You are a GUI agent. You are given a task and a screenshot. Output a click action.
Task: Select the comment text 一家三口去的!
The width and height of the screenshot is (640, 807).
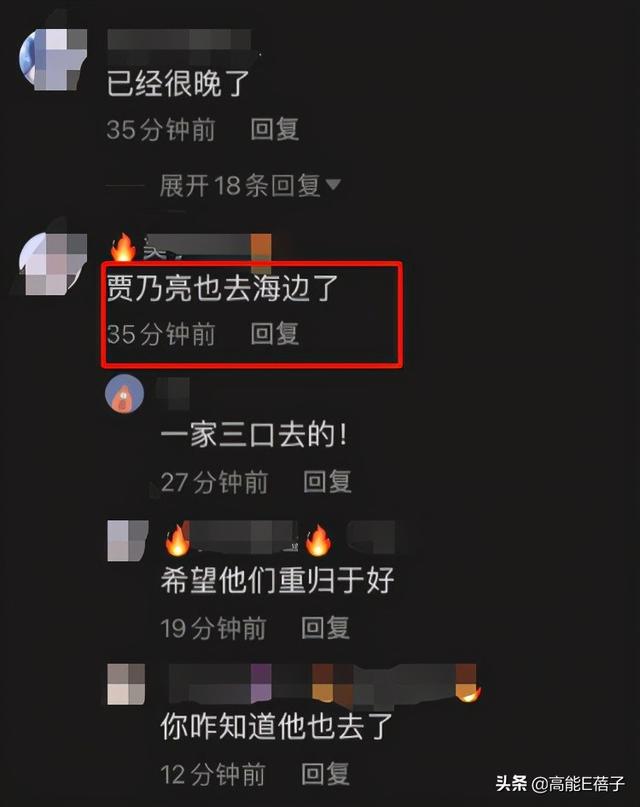(x=254, y=435)
